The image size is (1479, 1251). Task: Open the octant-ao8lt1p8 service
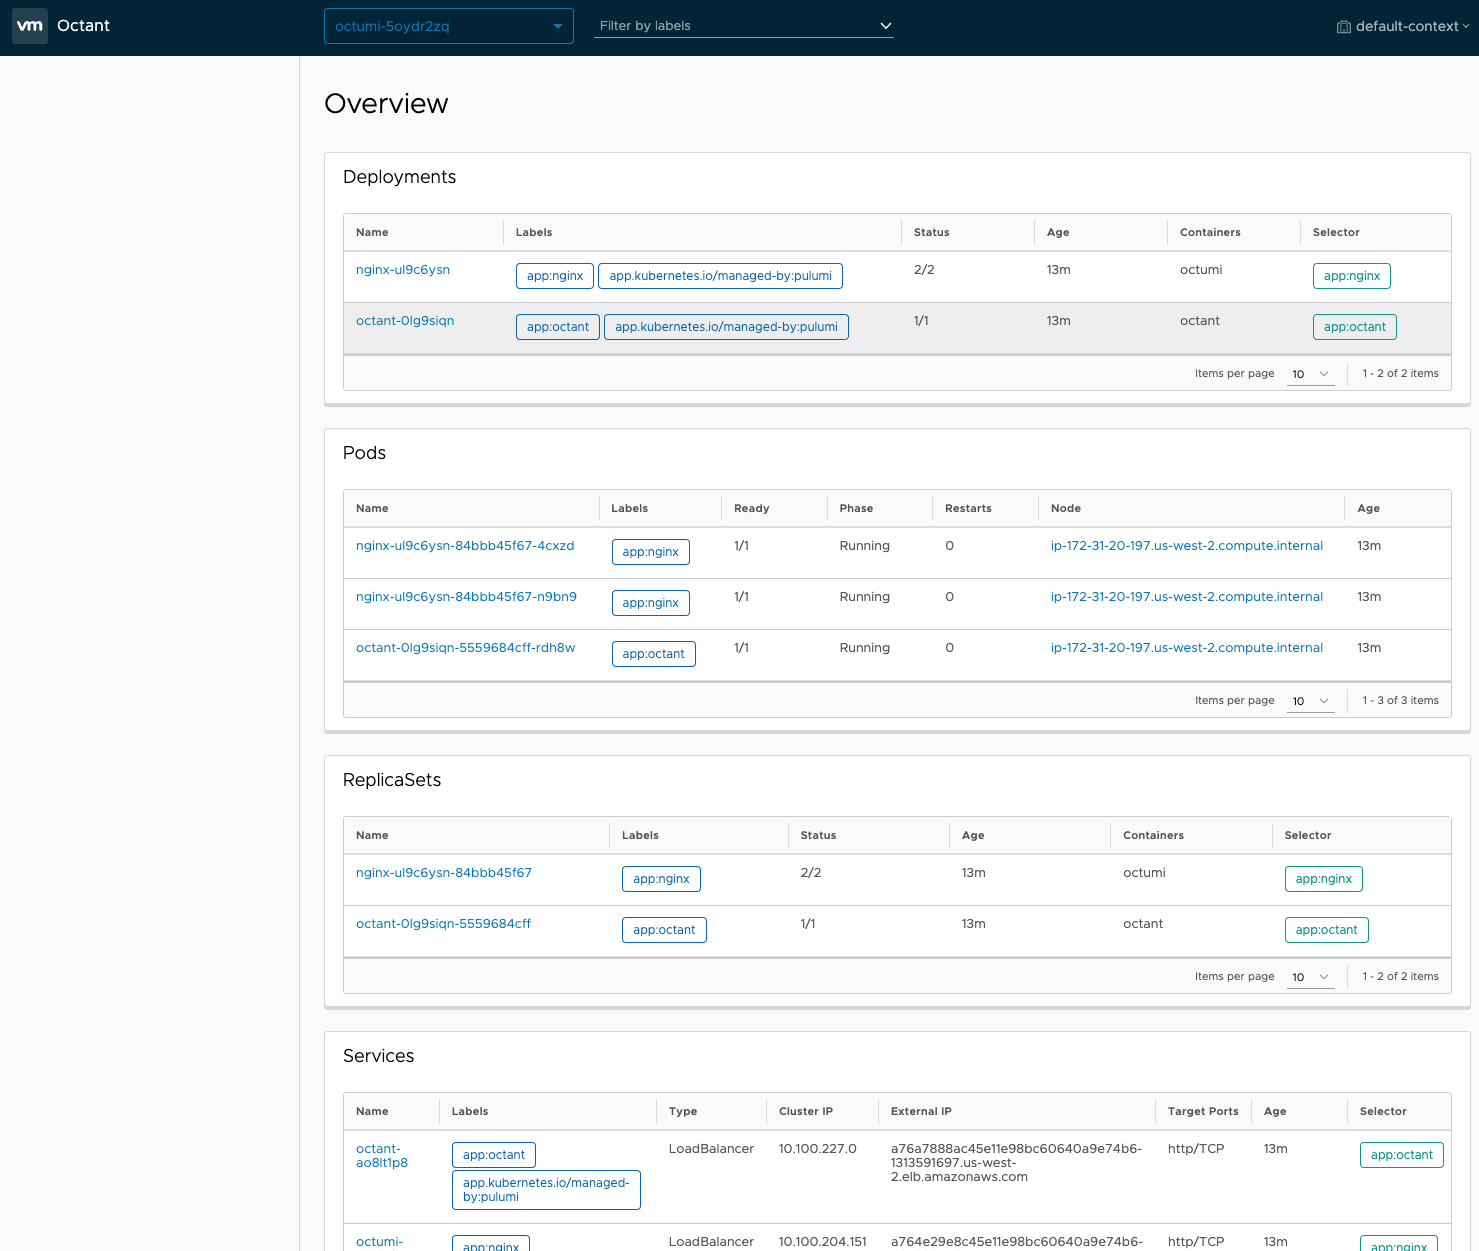(381, 1156)
